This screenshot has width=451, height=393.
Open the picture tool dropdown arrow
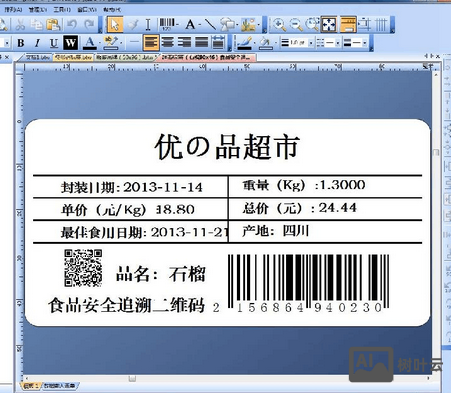coord(258,25)
